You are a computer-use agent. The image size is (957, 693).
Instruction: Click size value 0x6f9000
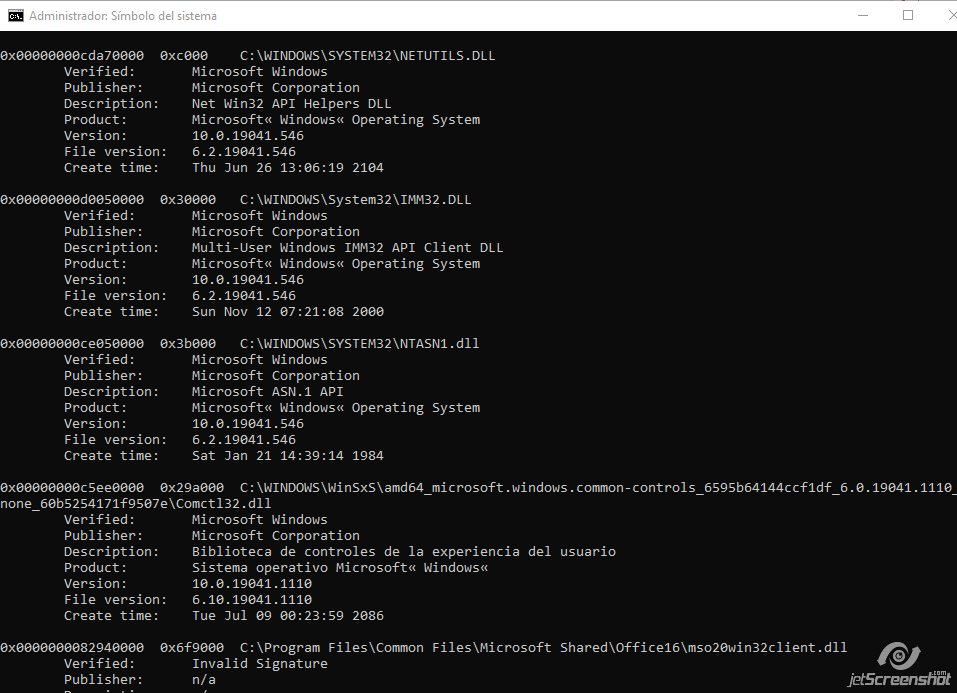tap(192, 648)
